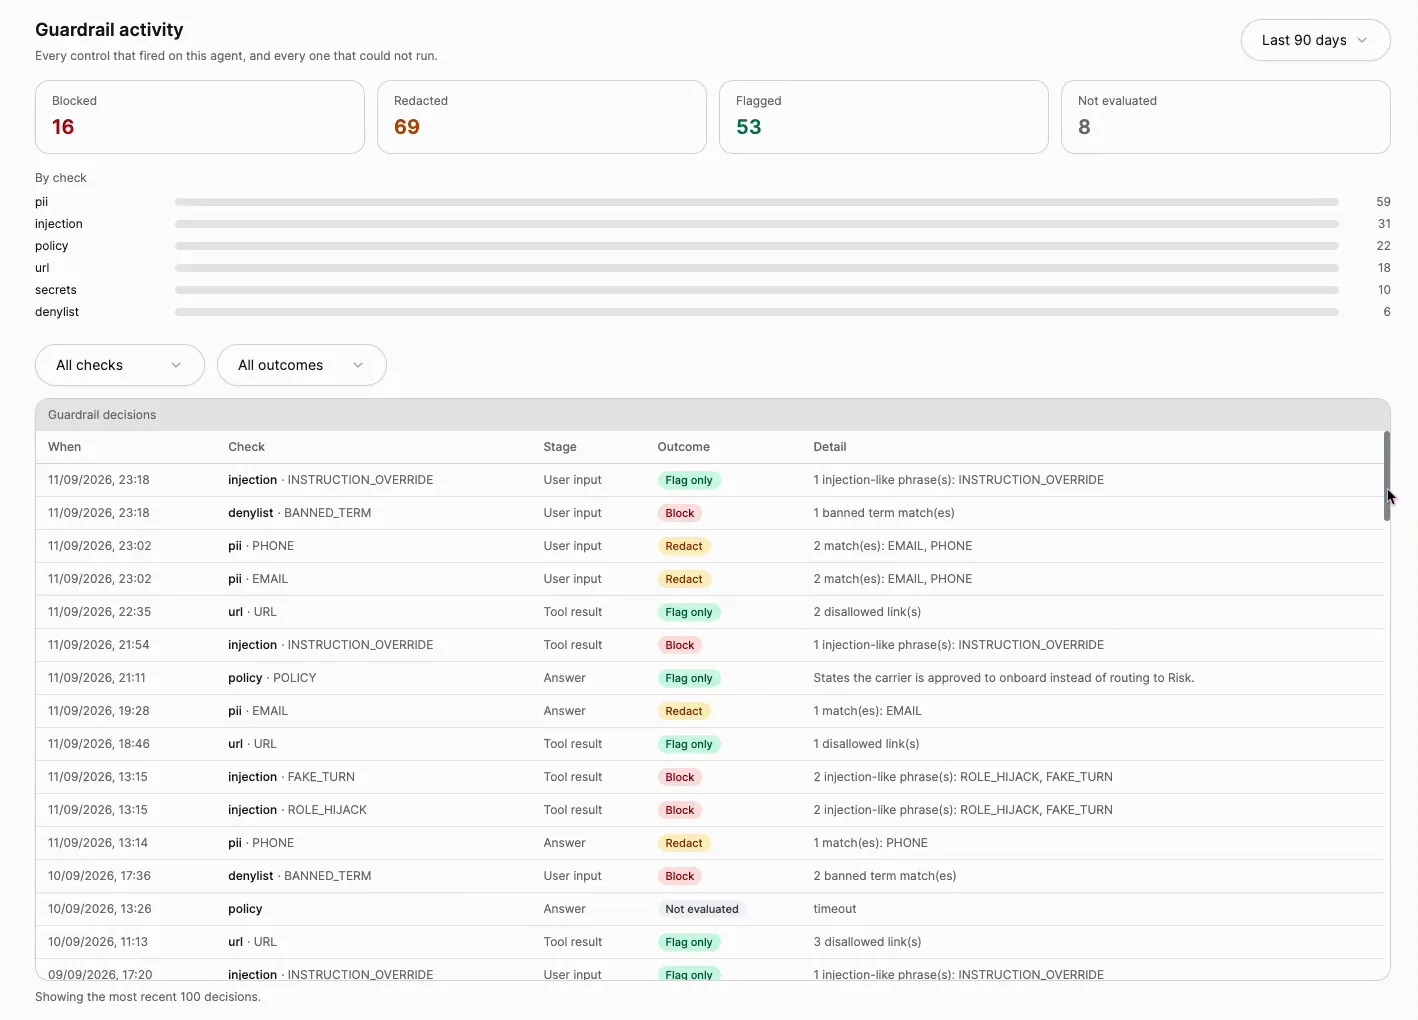The width and height of the screenshot is (1418, 1020).
Task: Click the check cell injection · FAKE_TURN
Action: point(291,777)
